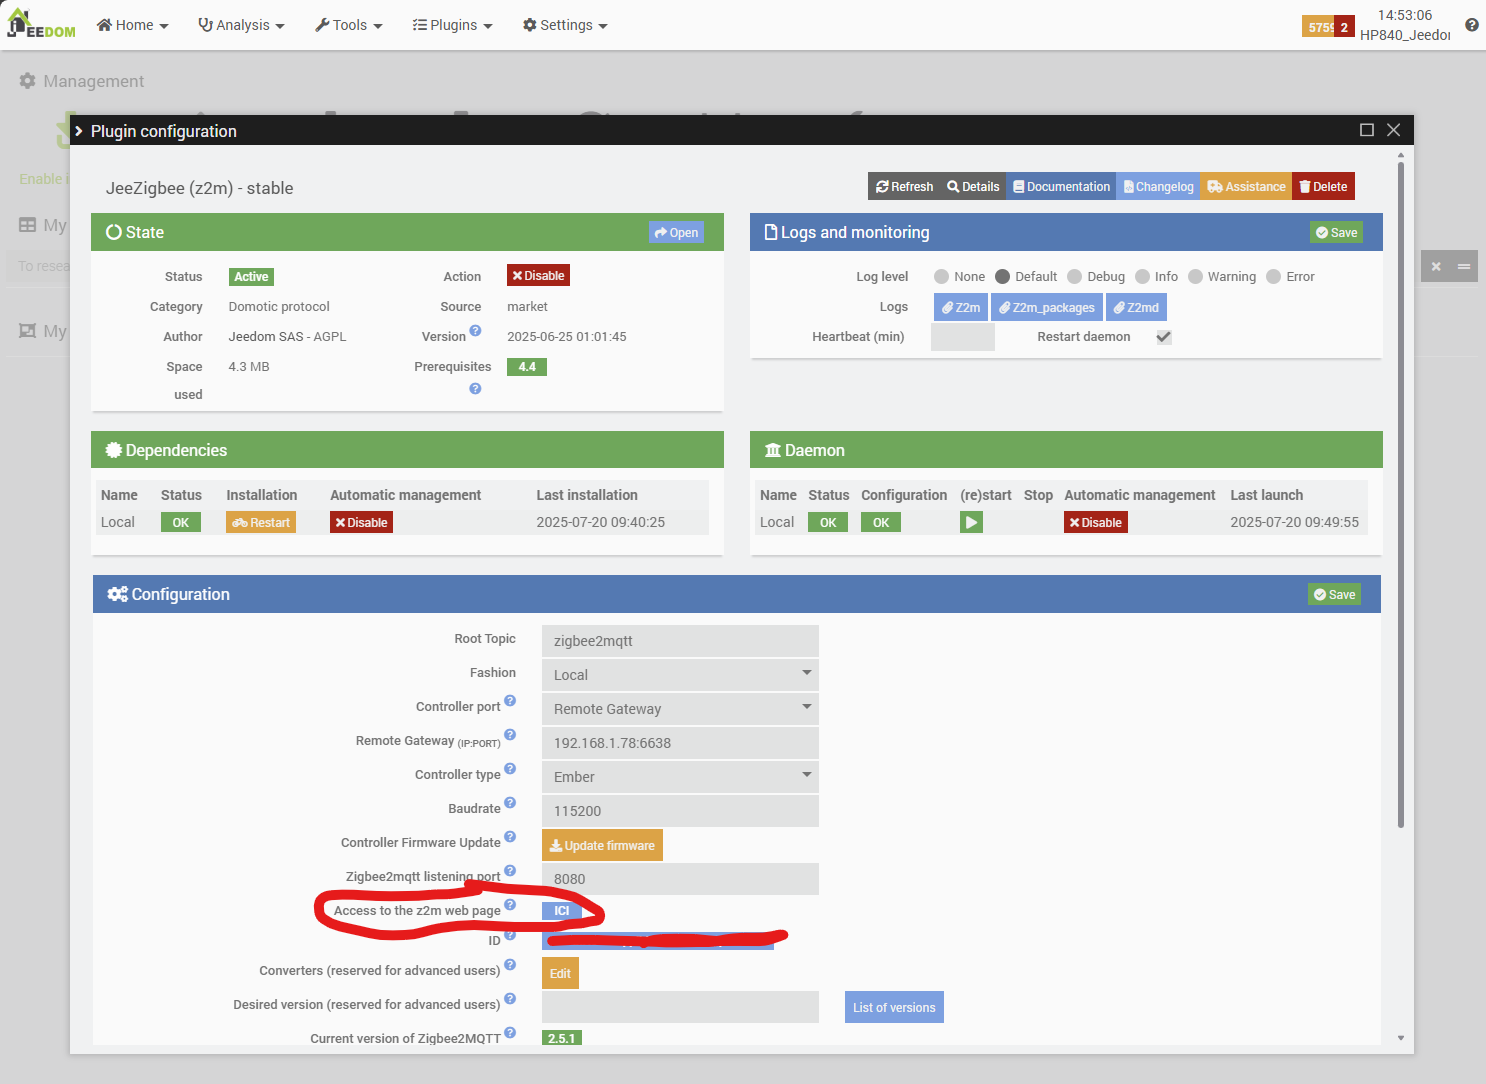
Task: Open the Controller port dropdown
Action: coord(680,709)
